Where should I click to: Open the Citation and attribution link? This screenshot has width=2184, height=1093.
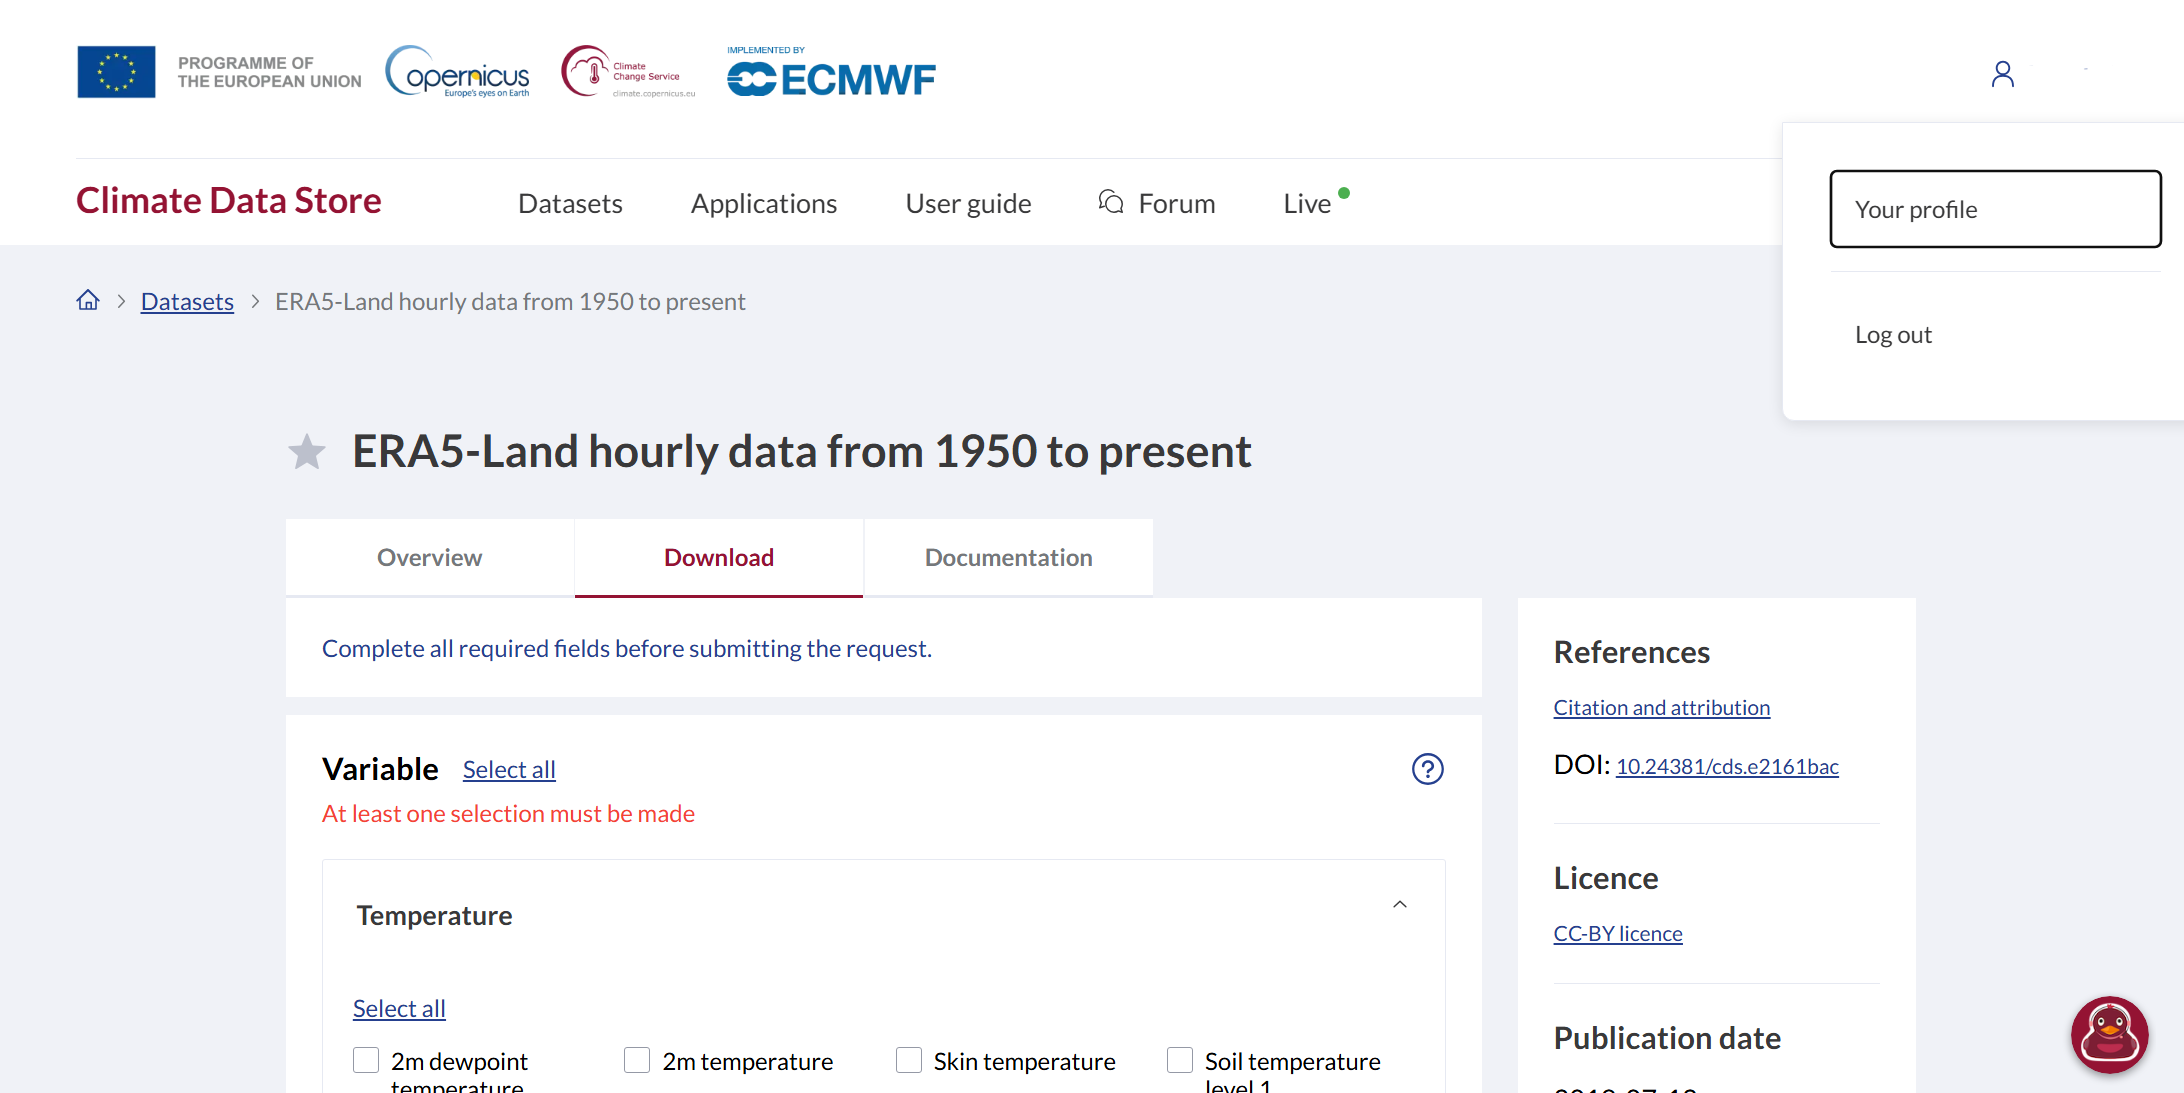tap(1661, 708)
